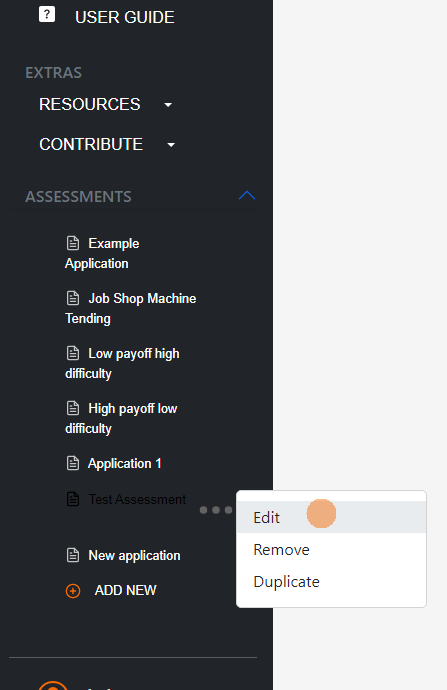The height and width of the screenshot is (690, 447).
Task: Click the ADD NEW assessment button
Action: (125, 590)
